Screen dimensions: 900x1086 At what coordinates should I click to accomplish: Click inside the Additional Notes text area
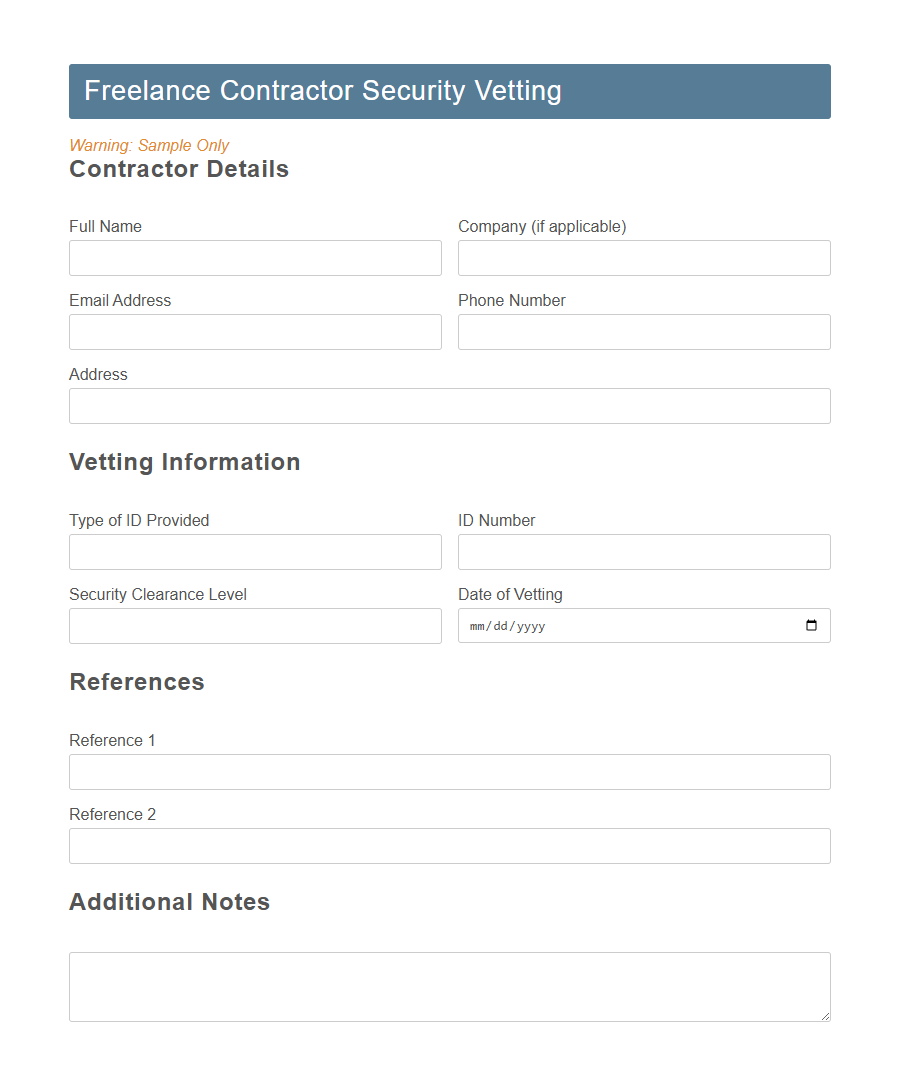click(x=449, y=985)
